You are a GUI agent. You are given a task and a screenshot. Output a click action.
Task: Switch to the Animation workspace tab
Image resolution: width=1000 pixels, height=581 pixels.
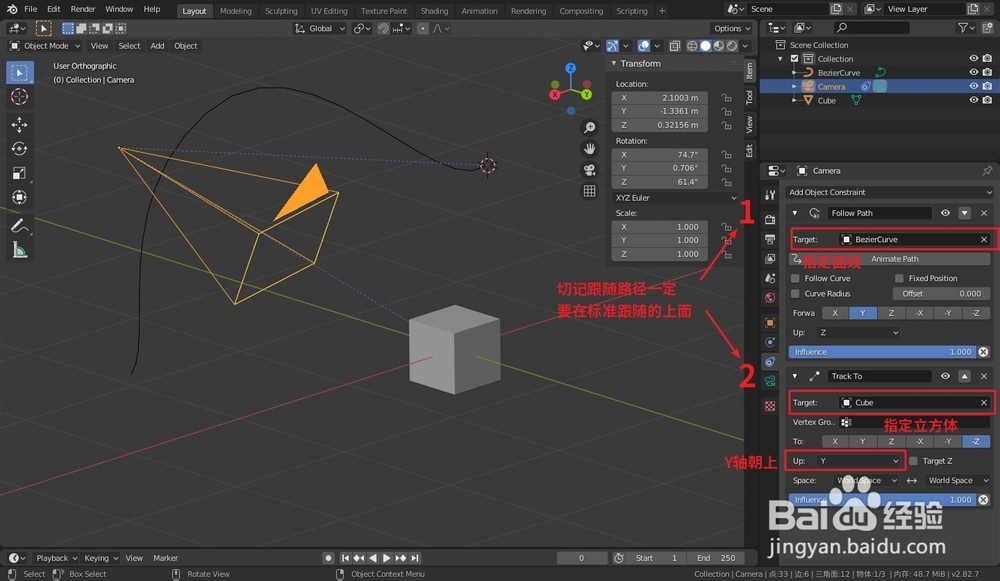[x=479, y=11]
